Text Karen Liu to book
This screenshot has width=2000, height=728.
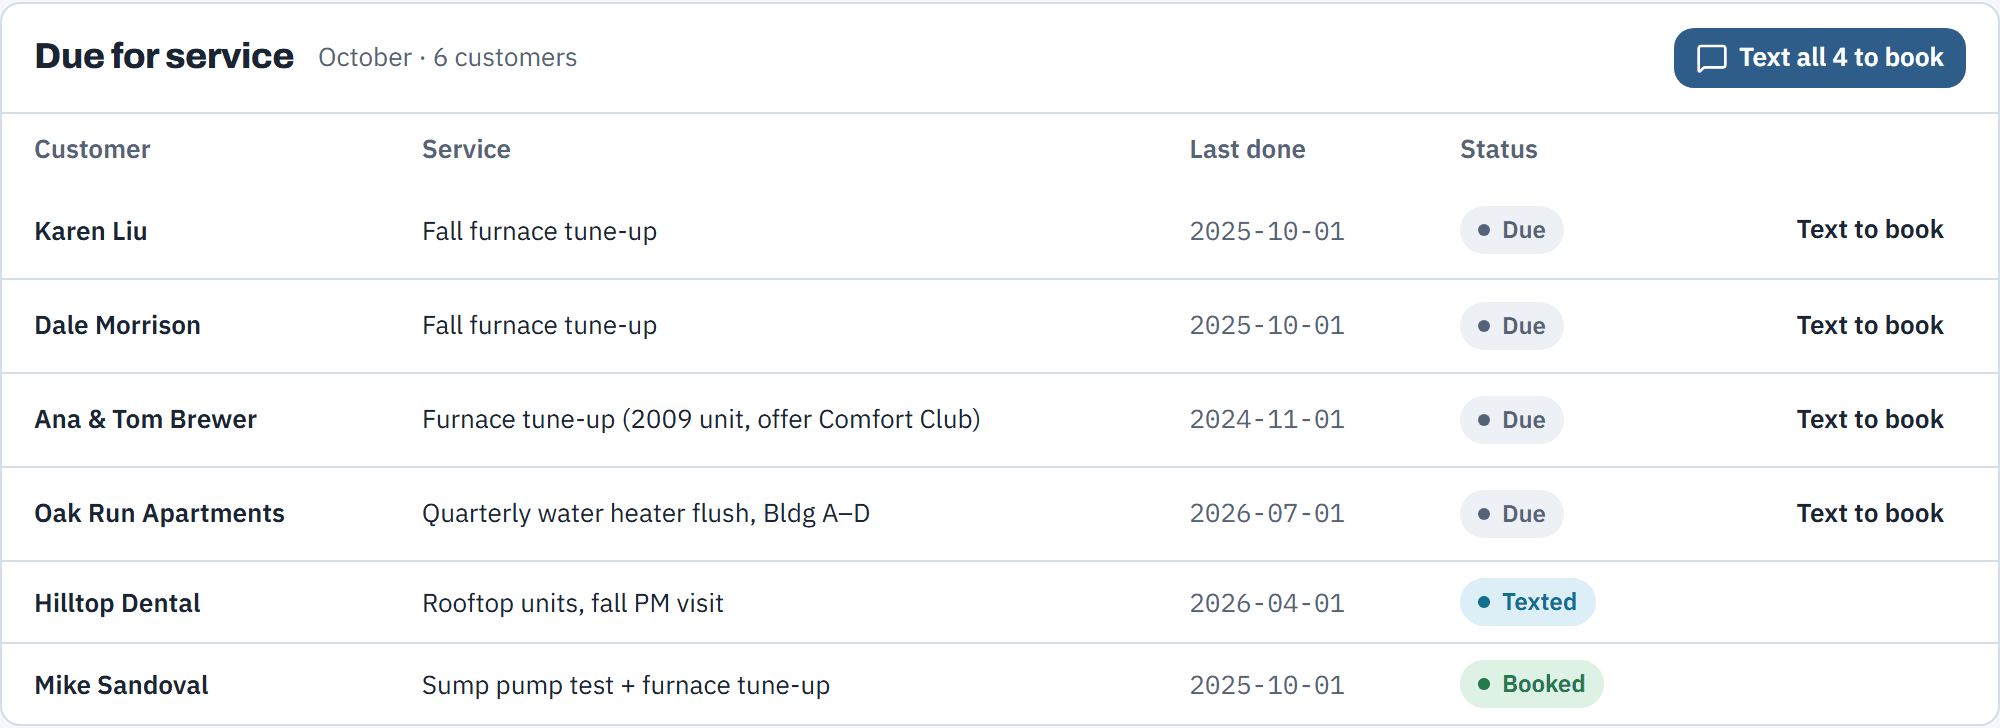pyautogui.click(x=1869, y=230)
